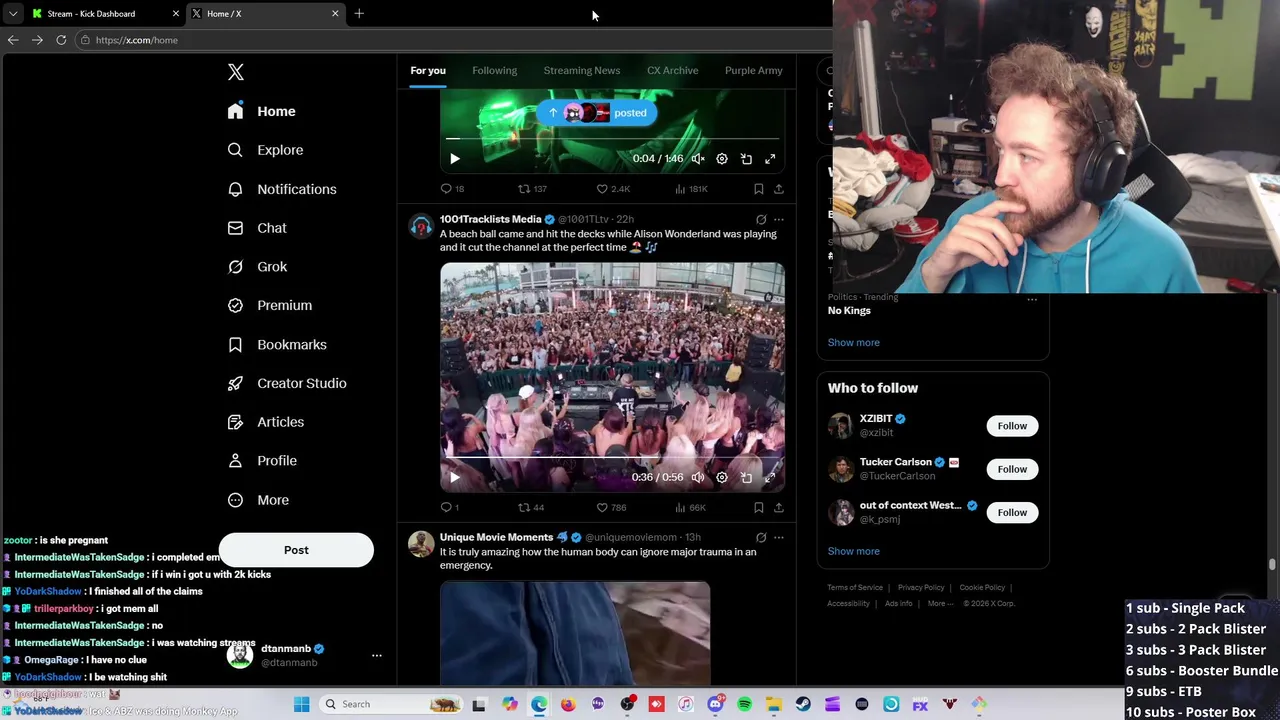1280x720 pixels.
Task: Switch to the Following tab
Action: click(x=494, y=70)
